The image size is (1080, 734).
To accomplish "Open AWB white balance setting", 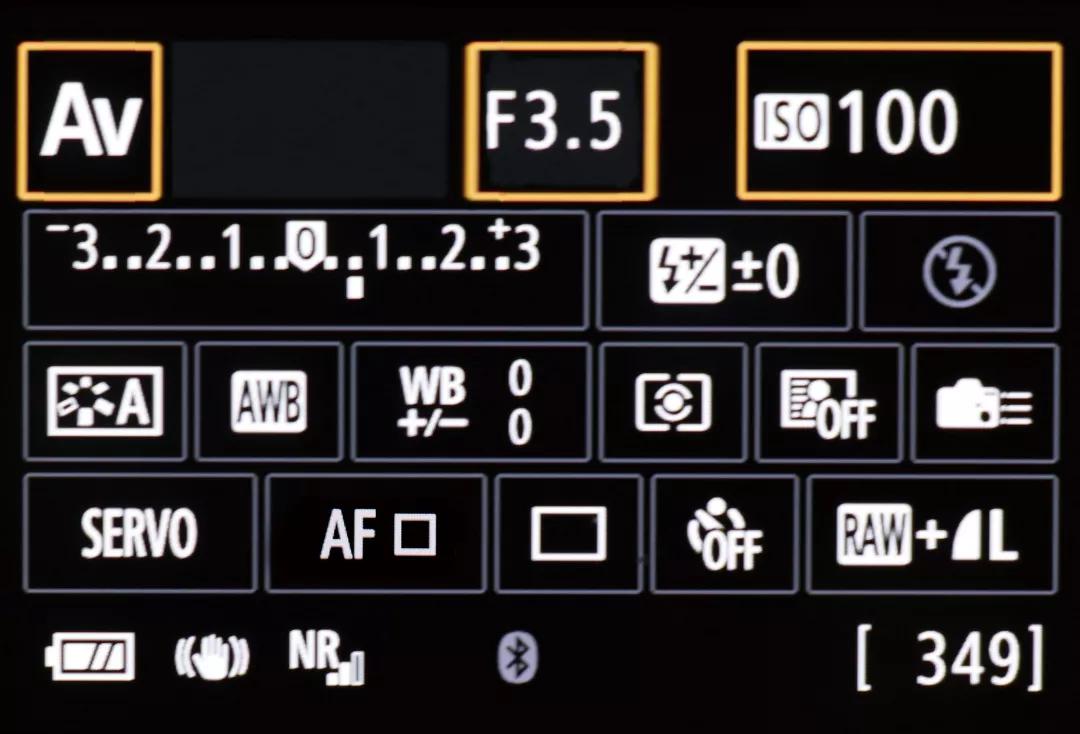I will (269, 401).
